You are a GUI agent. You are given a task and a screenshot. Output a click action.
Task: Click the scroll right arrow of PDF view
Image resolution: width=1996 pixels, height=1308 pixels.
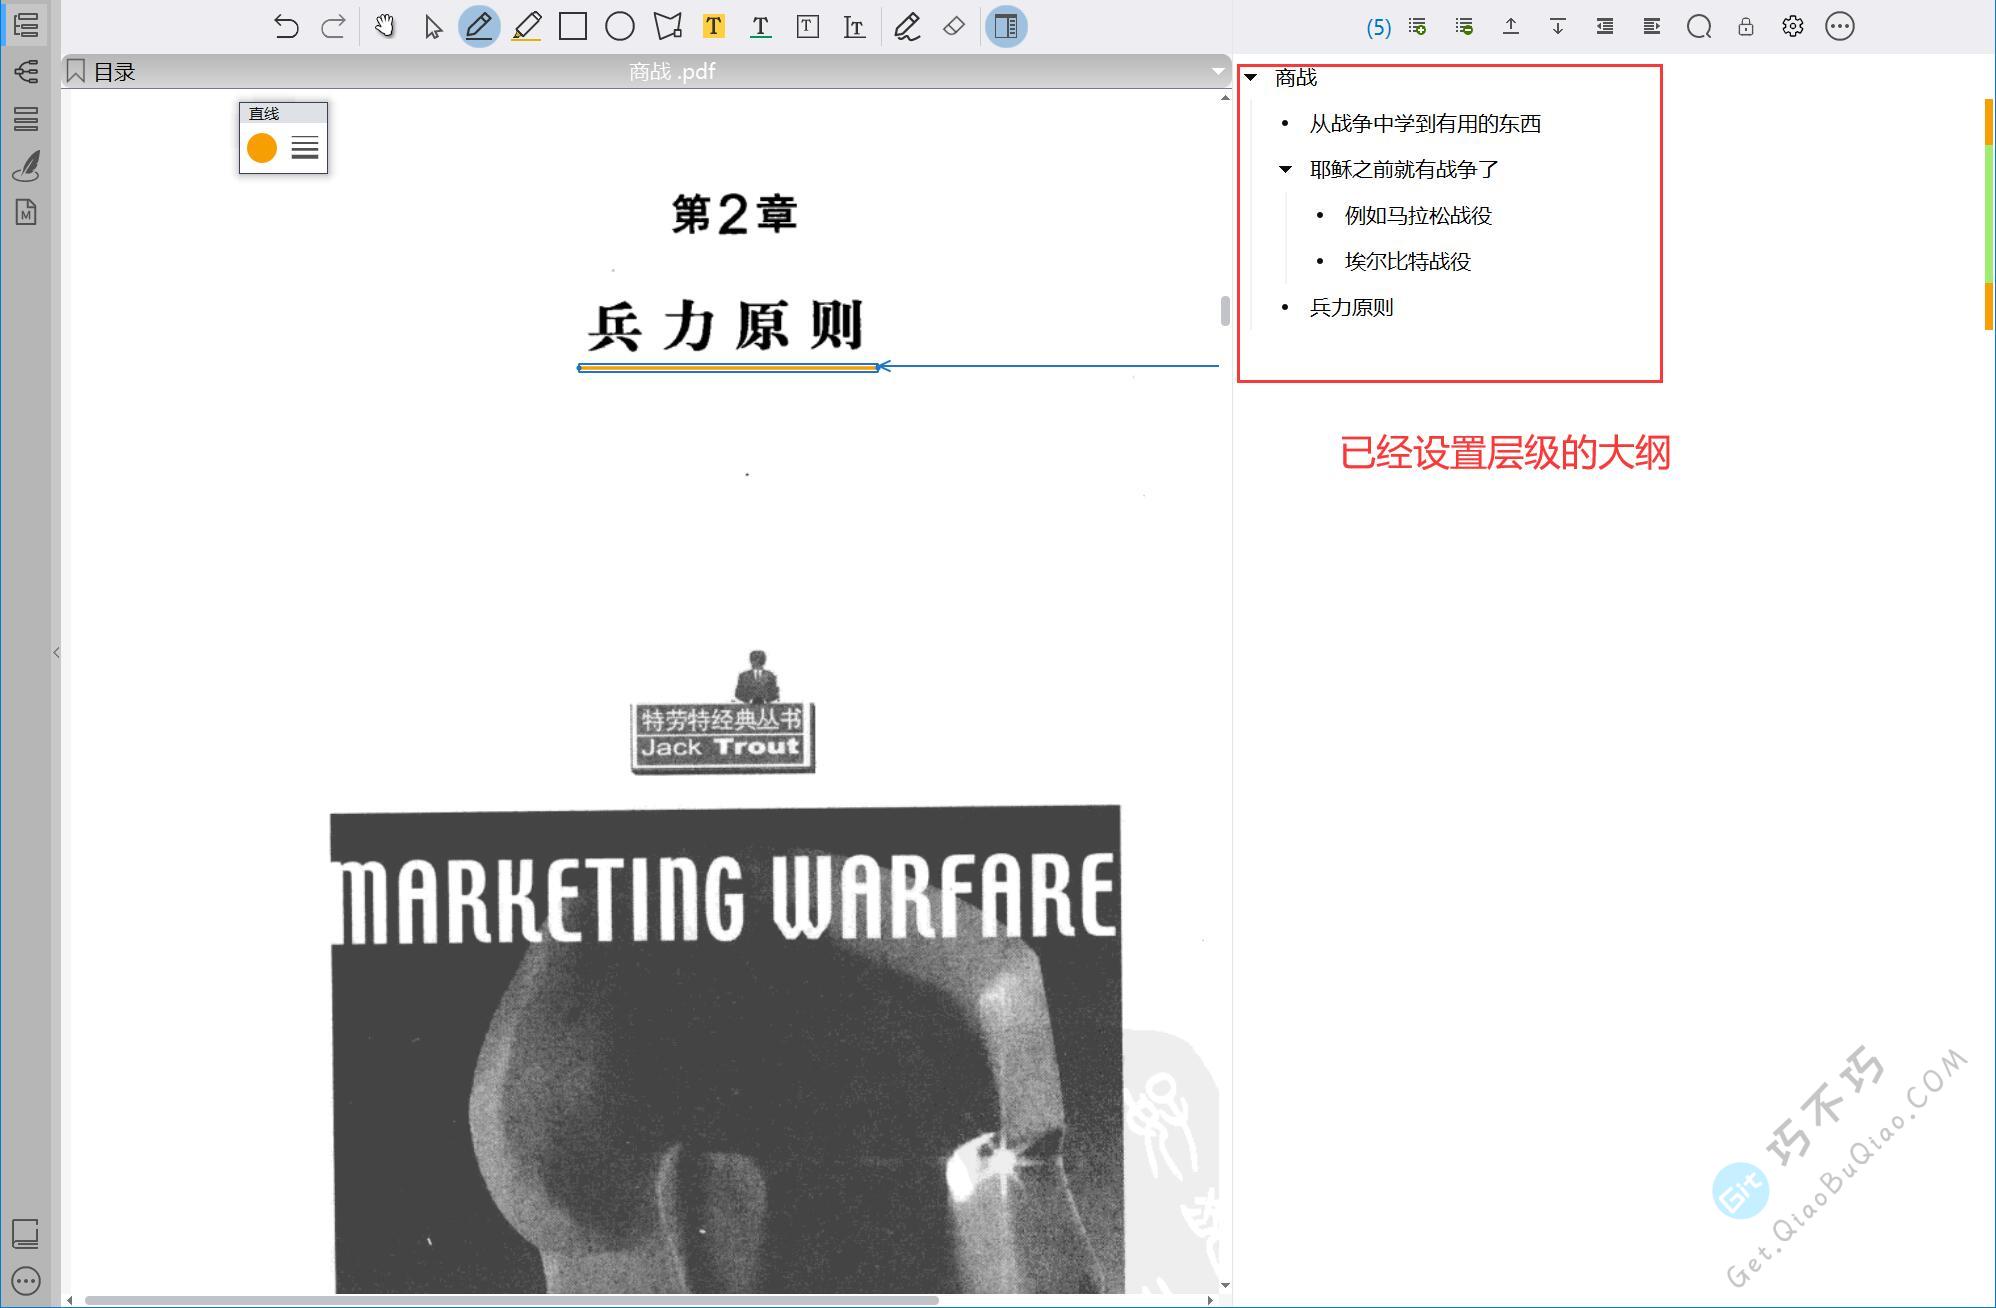(1210, 1300)
